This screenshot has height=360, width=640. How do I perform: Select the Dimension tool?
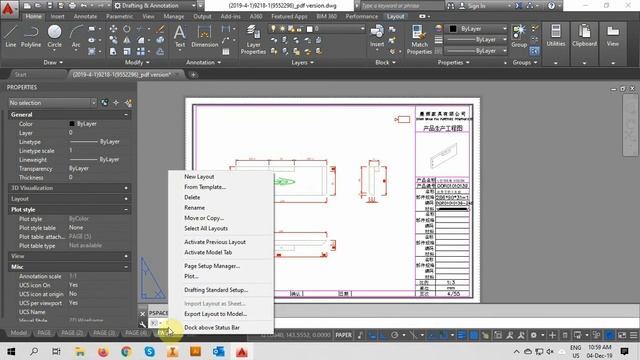pyautogui.click(x=204, y=36)
